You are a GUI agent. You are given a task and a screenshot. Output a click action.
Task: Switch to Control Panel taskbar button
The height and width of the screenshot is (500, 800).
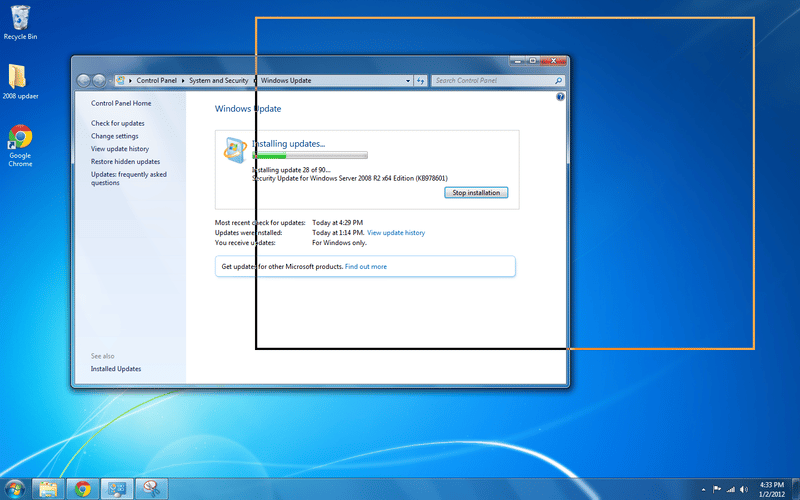pos(117,489)
